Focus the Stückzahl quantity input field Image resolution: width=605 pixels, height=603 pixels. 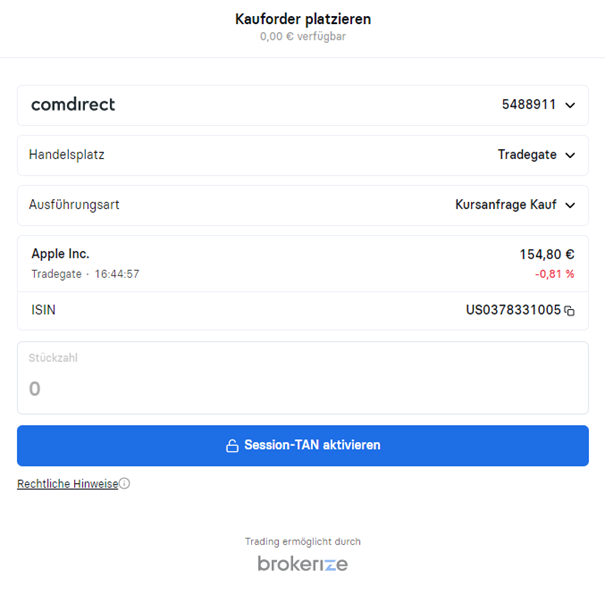click(303, 378)
